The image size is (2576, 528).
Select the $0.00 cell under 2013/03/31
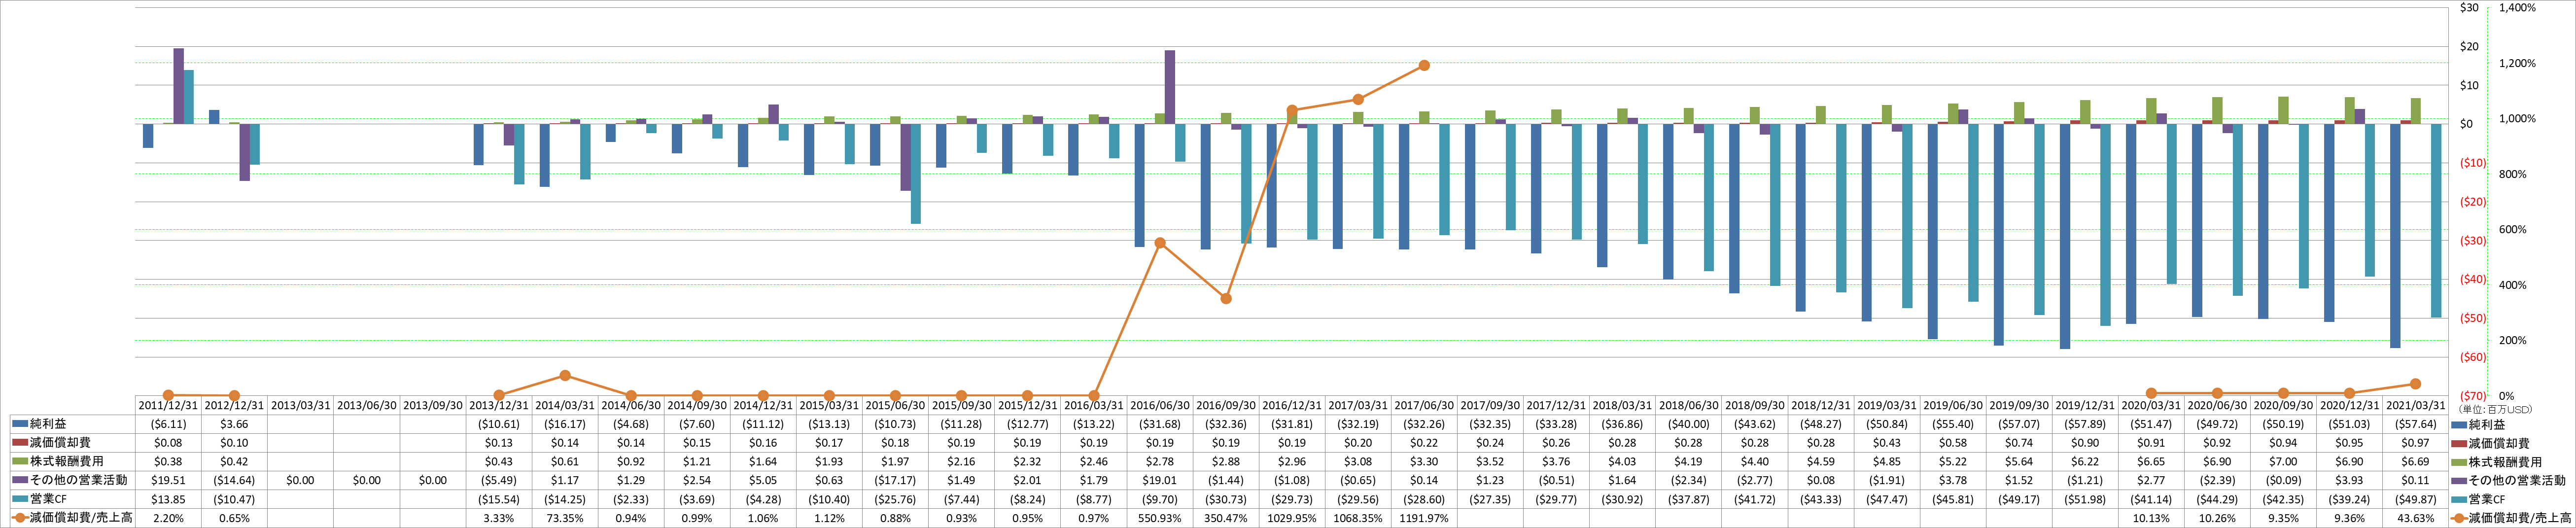click(300, 480)
